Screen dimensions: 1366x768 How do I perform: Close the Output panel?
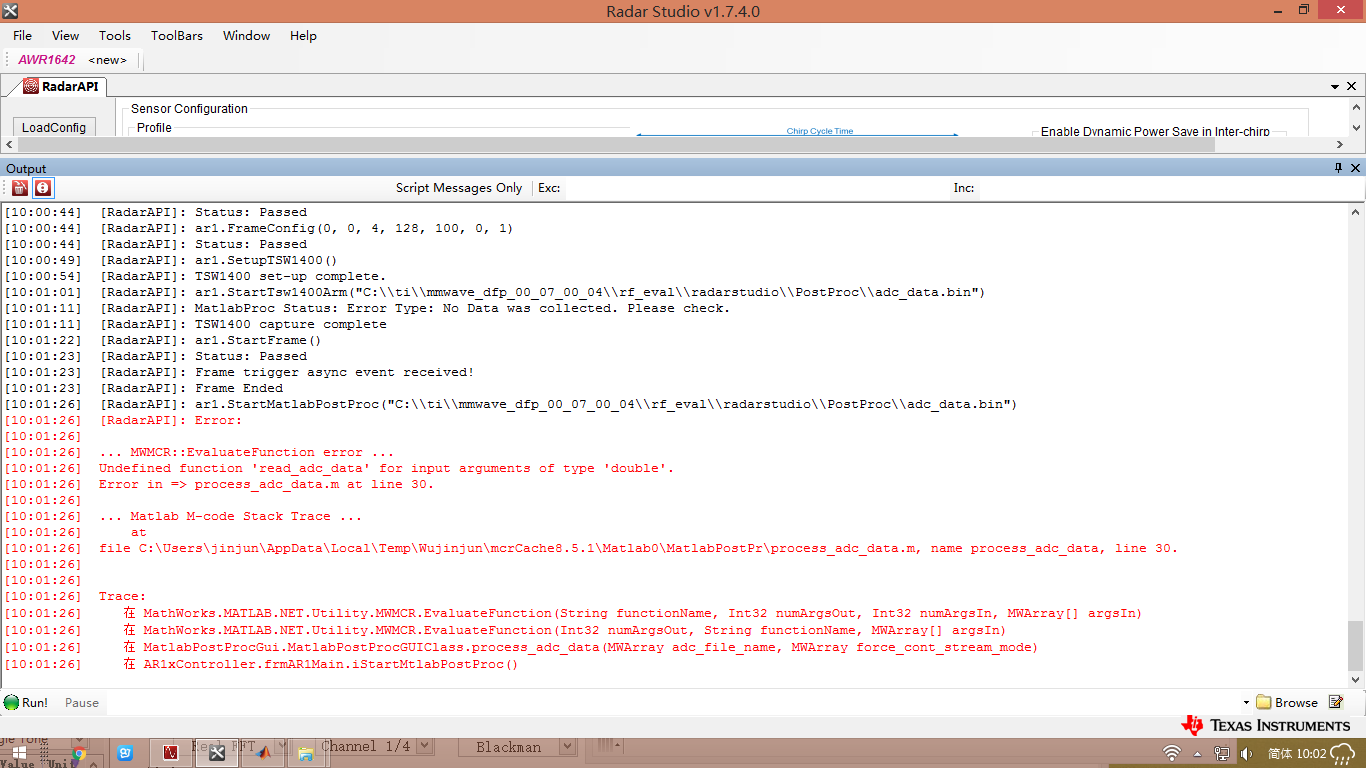pos(1355,168)
